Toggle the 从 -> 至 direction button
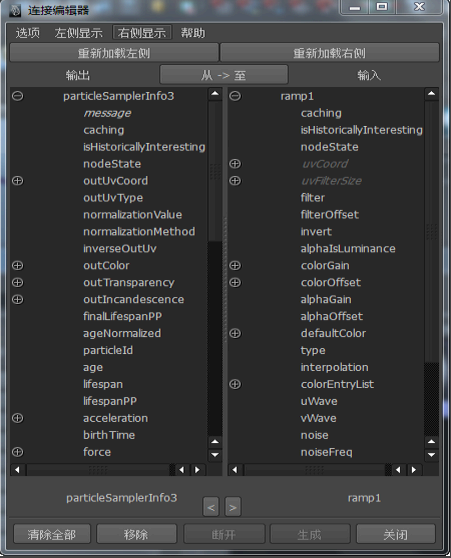This screenshot has height=558, width=451. (224, 75)
